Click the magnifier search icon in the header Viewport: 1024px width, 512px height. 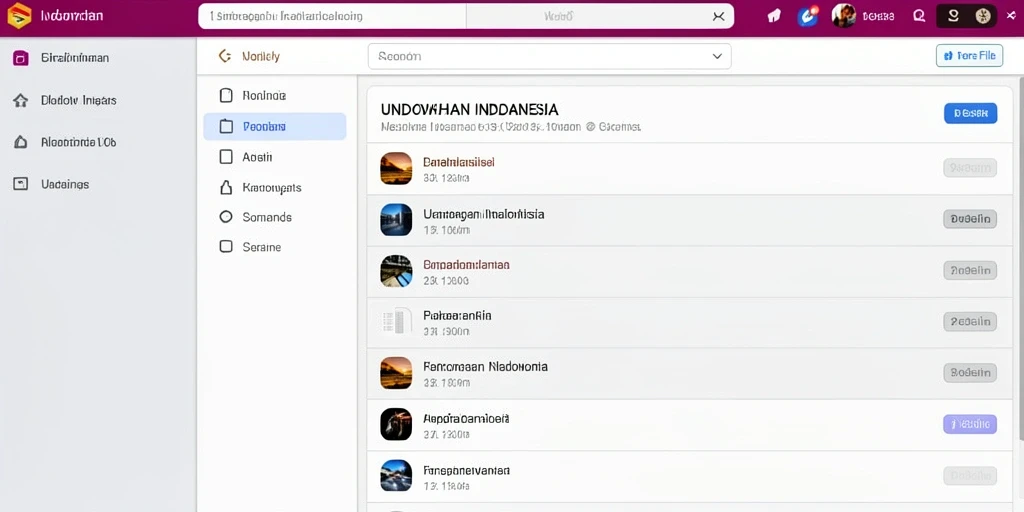tap(919, 16)
